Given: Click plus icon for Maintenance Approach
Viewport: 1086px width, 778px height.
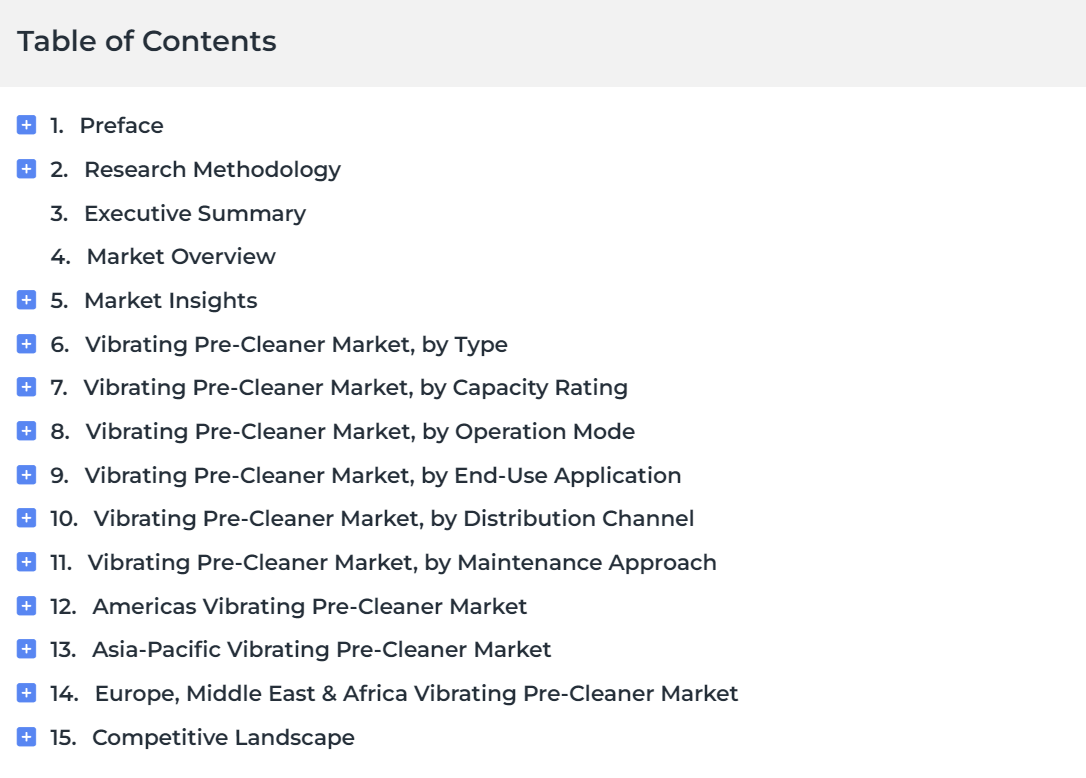Looking at the screenshot, I should click(x=26, y=562).
